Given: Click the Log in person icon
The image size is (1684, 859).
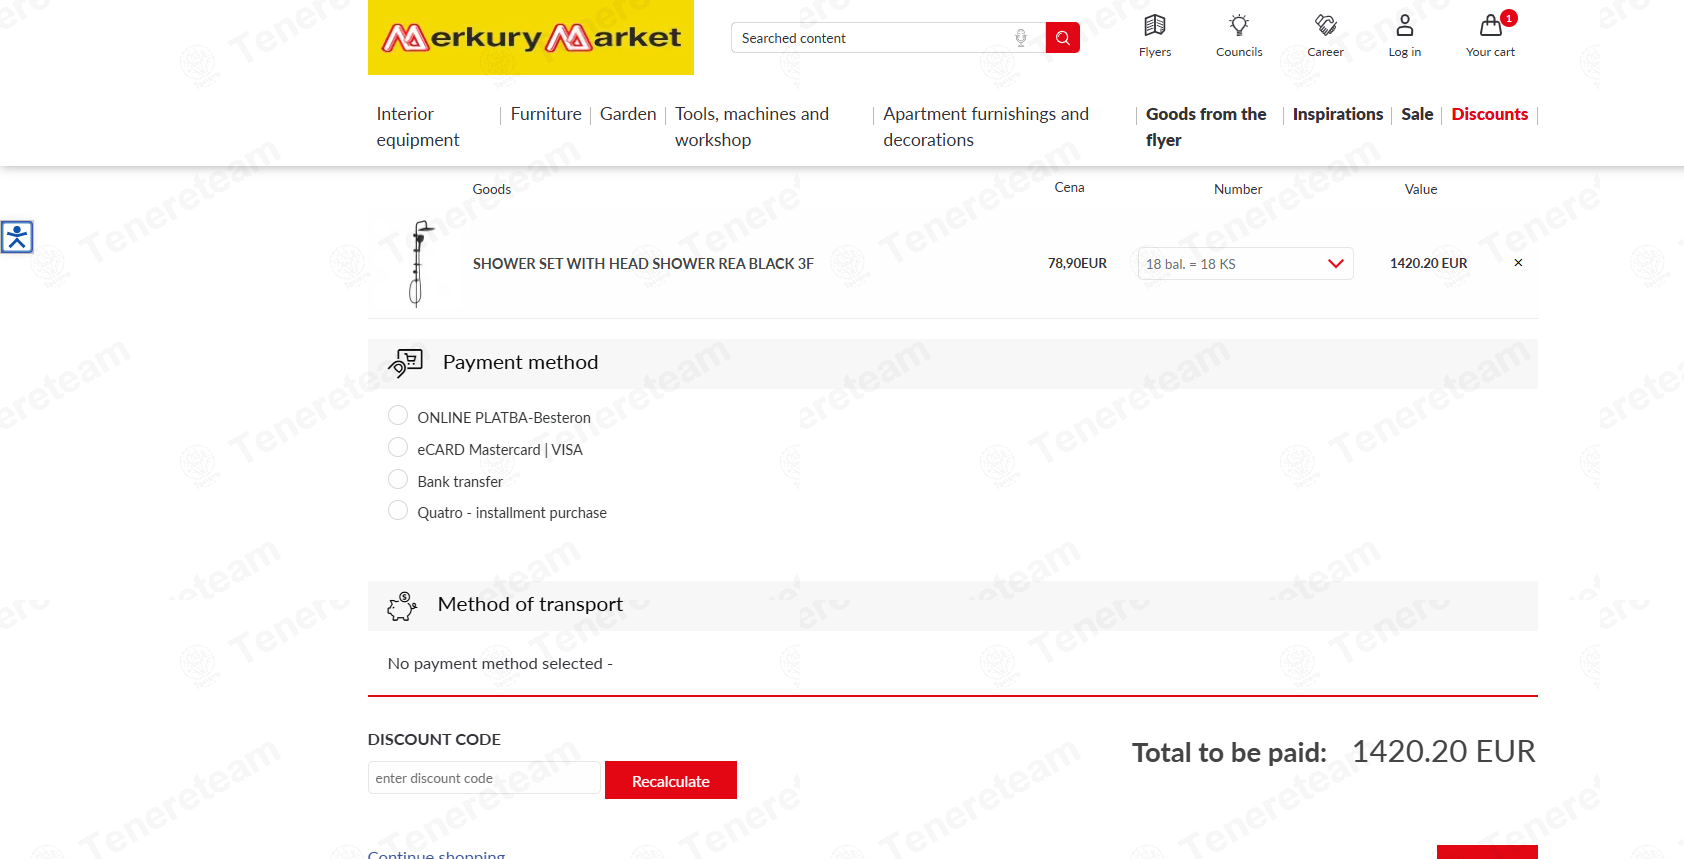Looking at the screenshot, I should [x=1405, y=25].
